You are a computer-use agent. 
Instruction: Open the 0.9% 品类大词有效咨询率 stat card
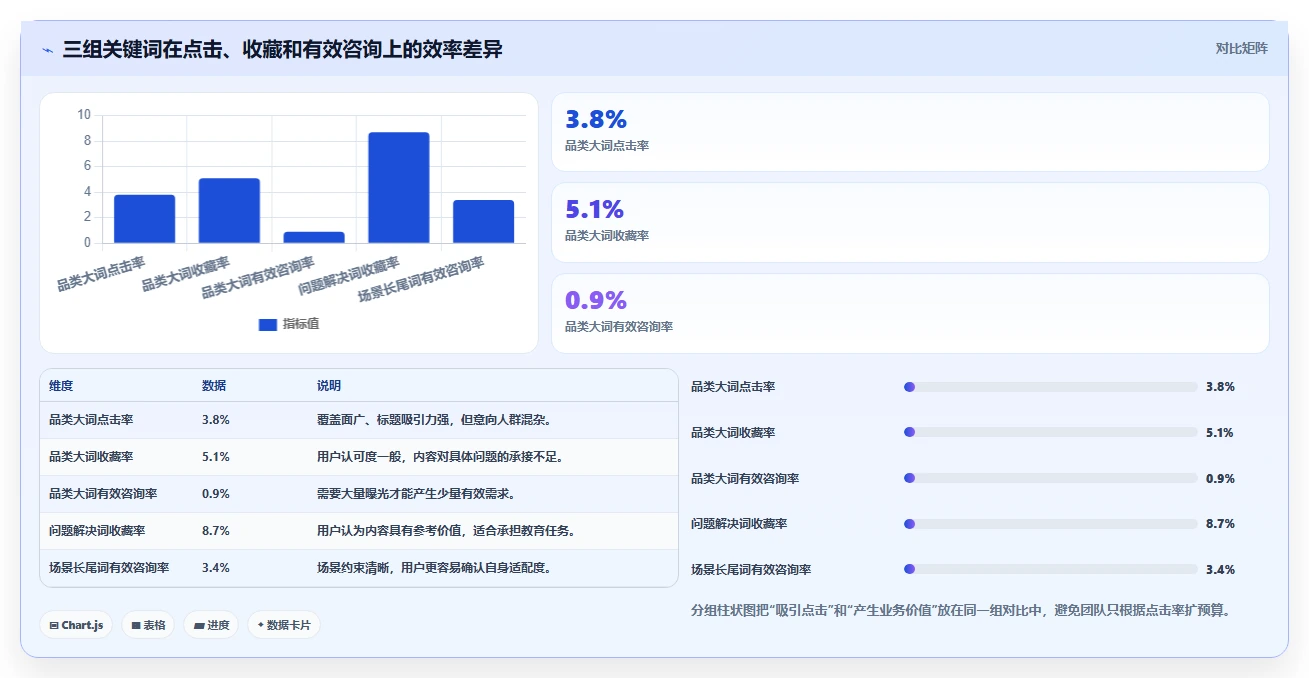click(x=910, y=313)
